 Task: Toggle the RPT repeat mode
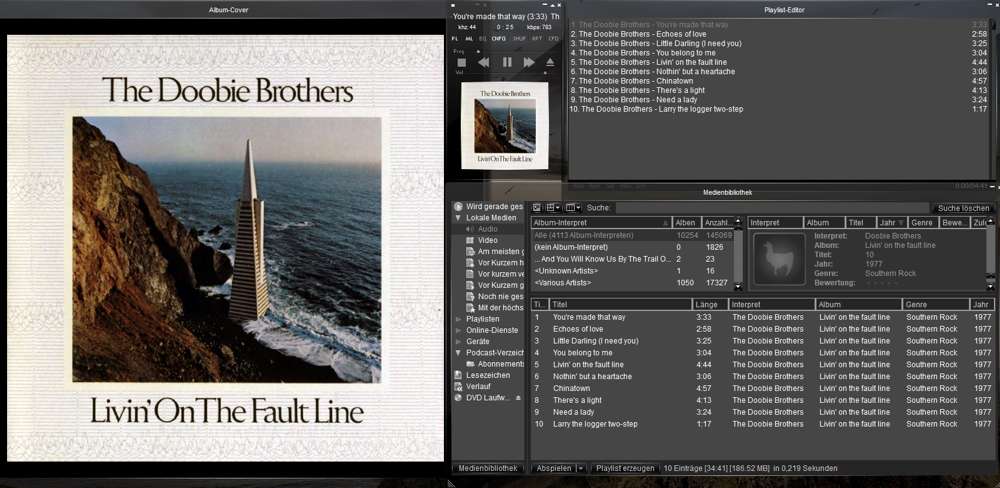click(535, 38)
